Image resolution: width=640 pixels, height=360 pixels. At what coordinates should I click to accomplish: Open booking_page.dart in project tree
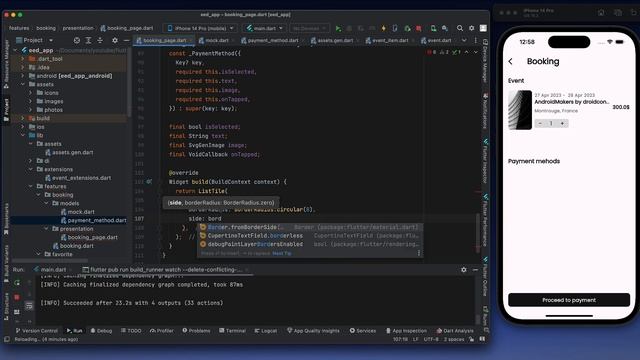pyautogui.click(x=93, y=237)
